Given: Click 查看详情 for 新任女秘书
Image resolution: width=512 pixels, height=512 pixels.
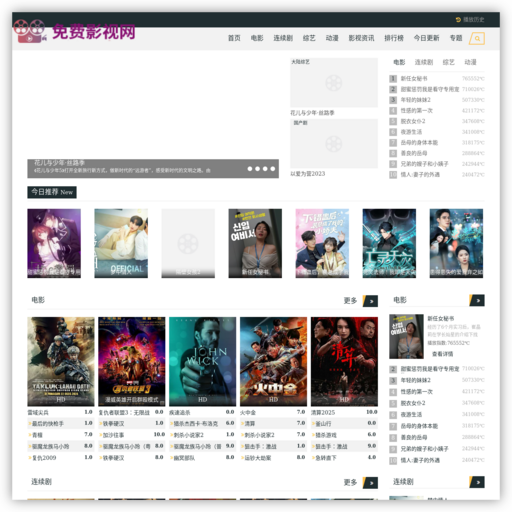Looking at the screenshot, I should click(442, 354).
